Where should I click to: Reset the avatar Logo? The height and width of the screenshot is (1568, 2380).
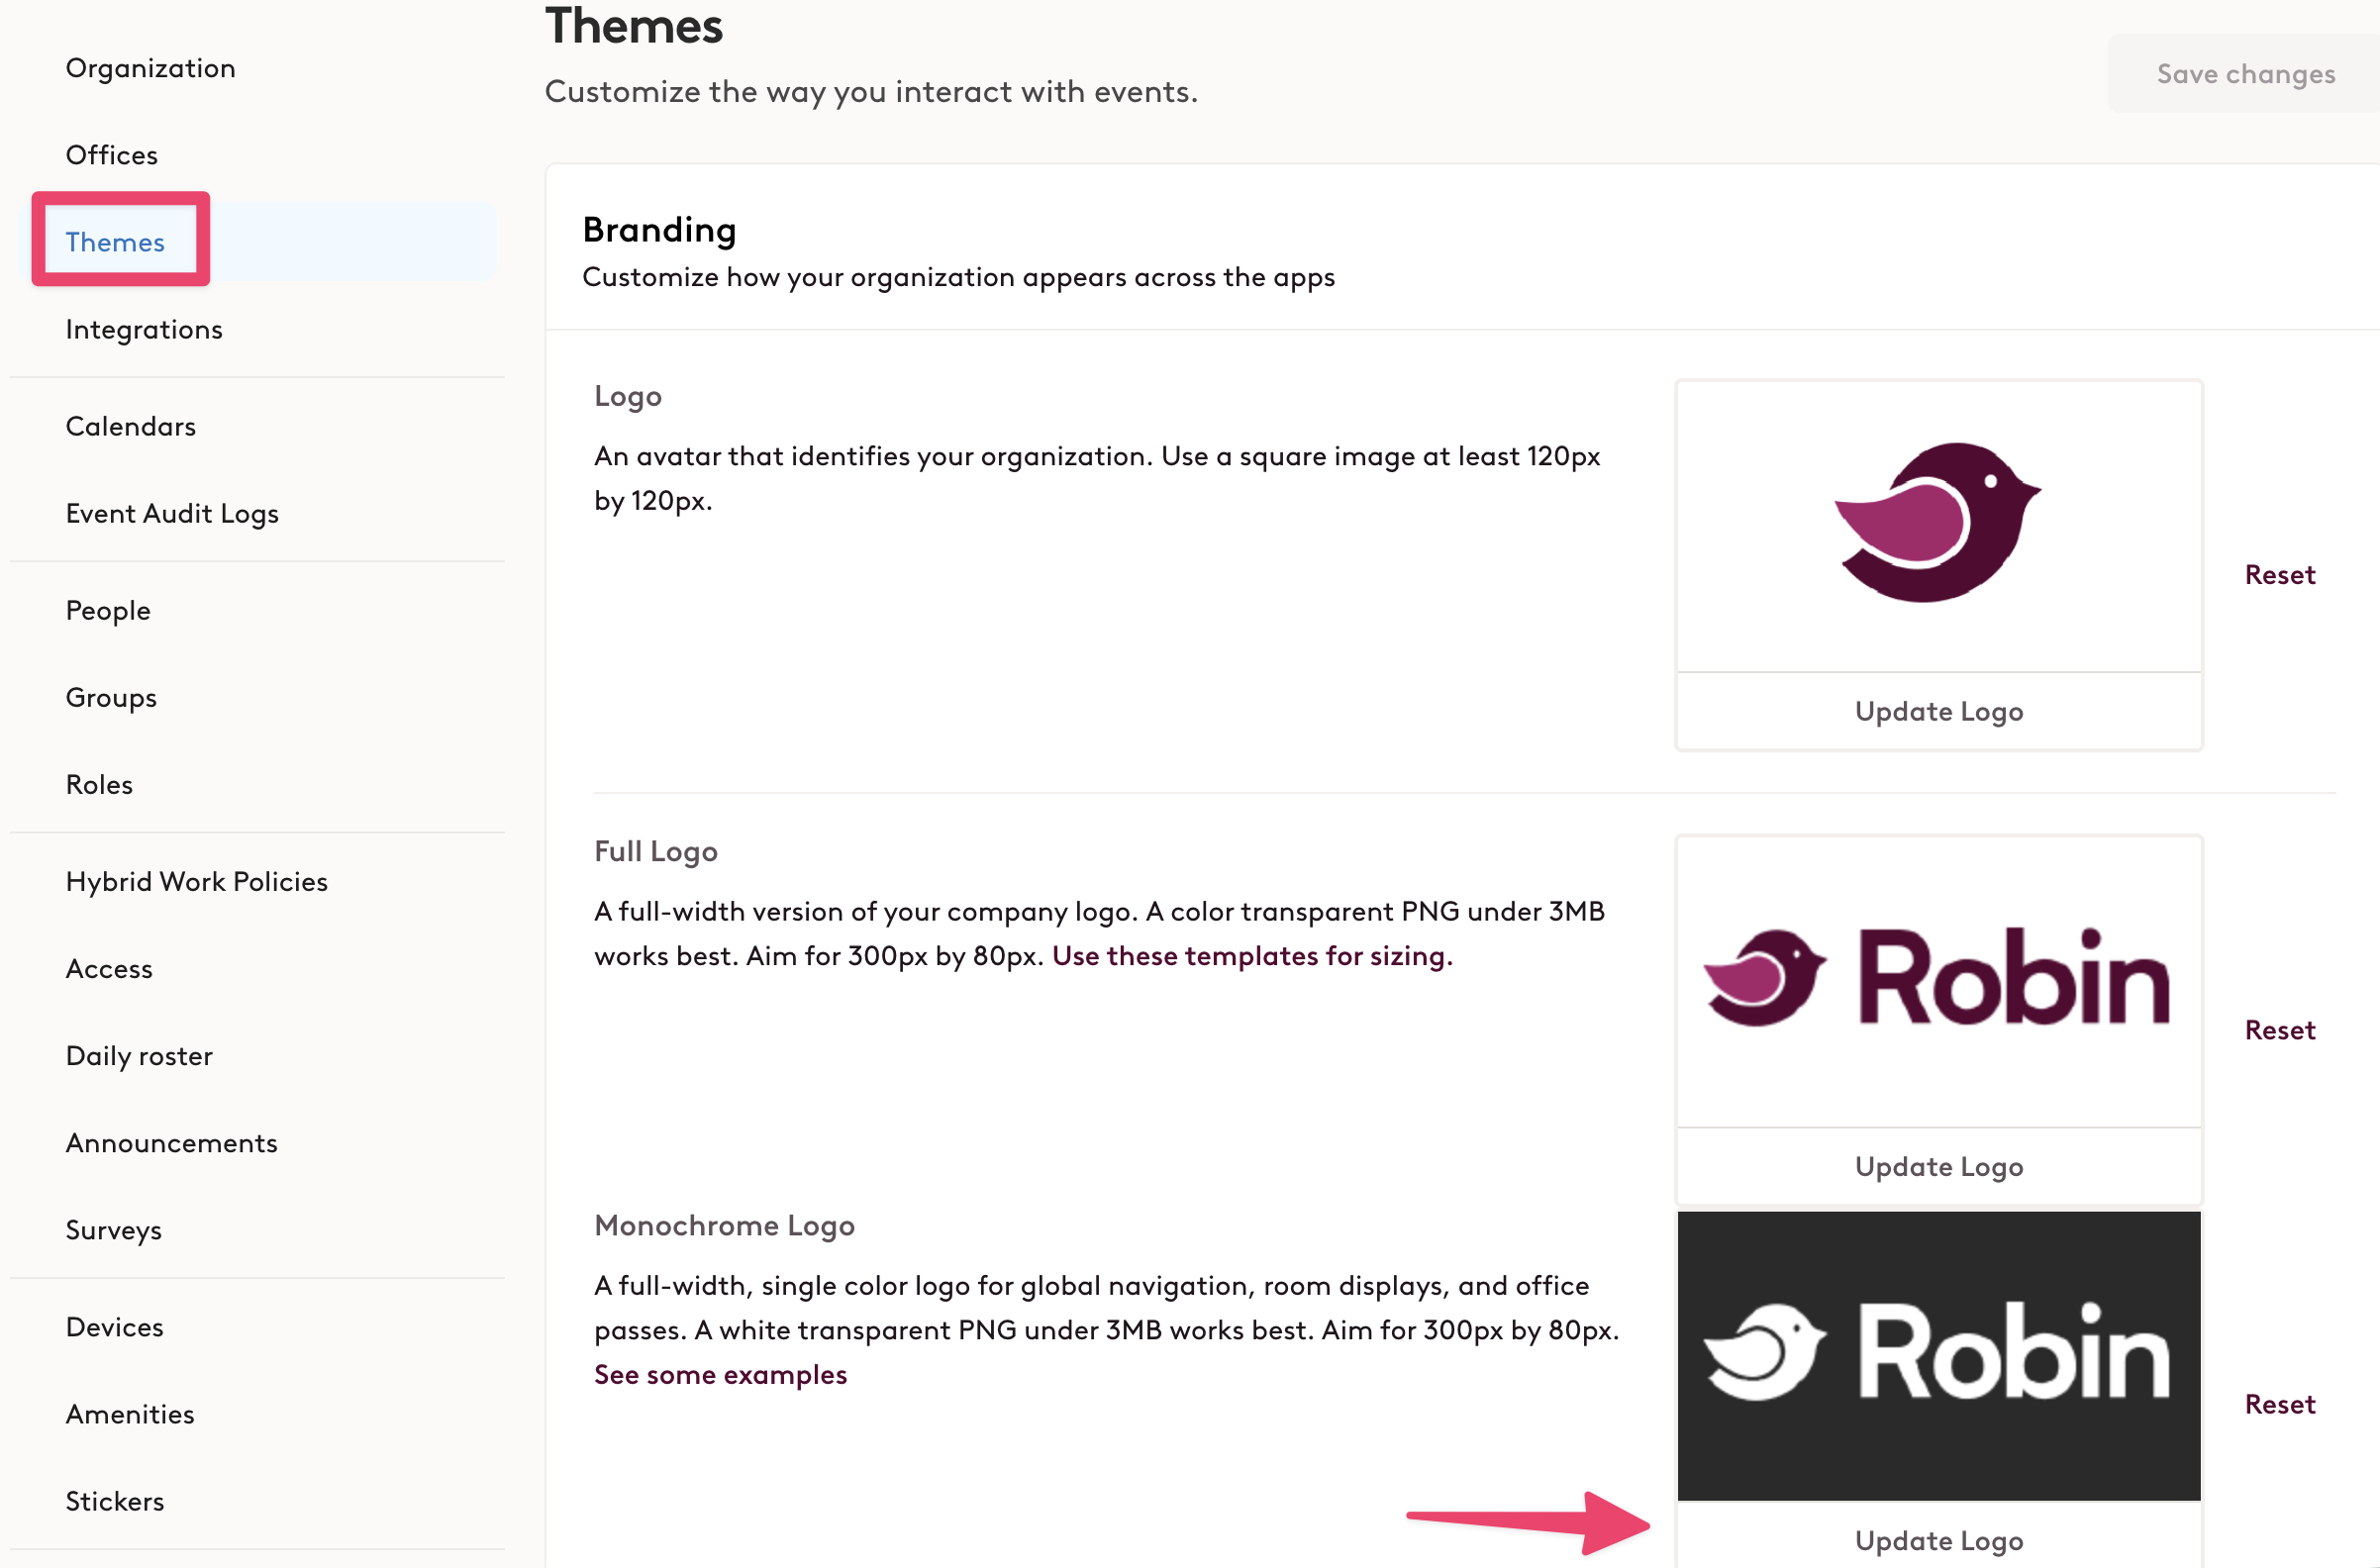coord(2279,574)
